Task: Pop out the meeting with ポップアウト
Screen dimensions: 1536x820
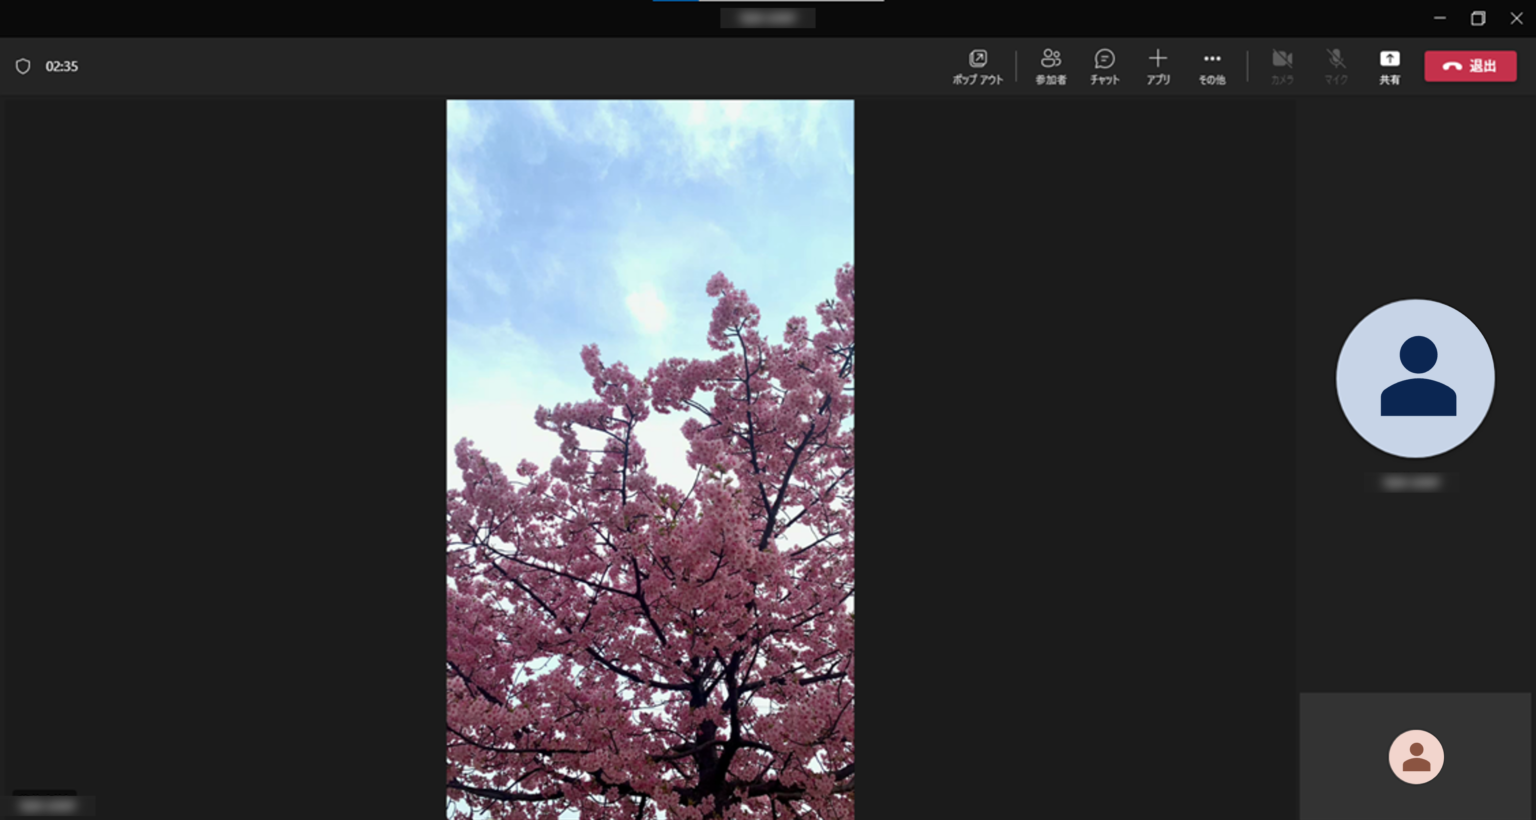Action: click(978, 66)
